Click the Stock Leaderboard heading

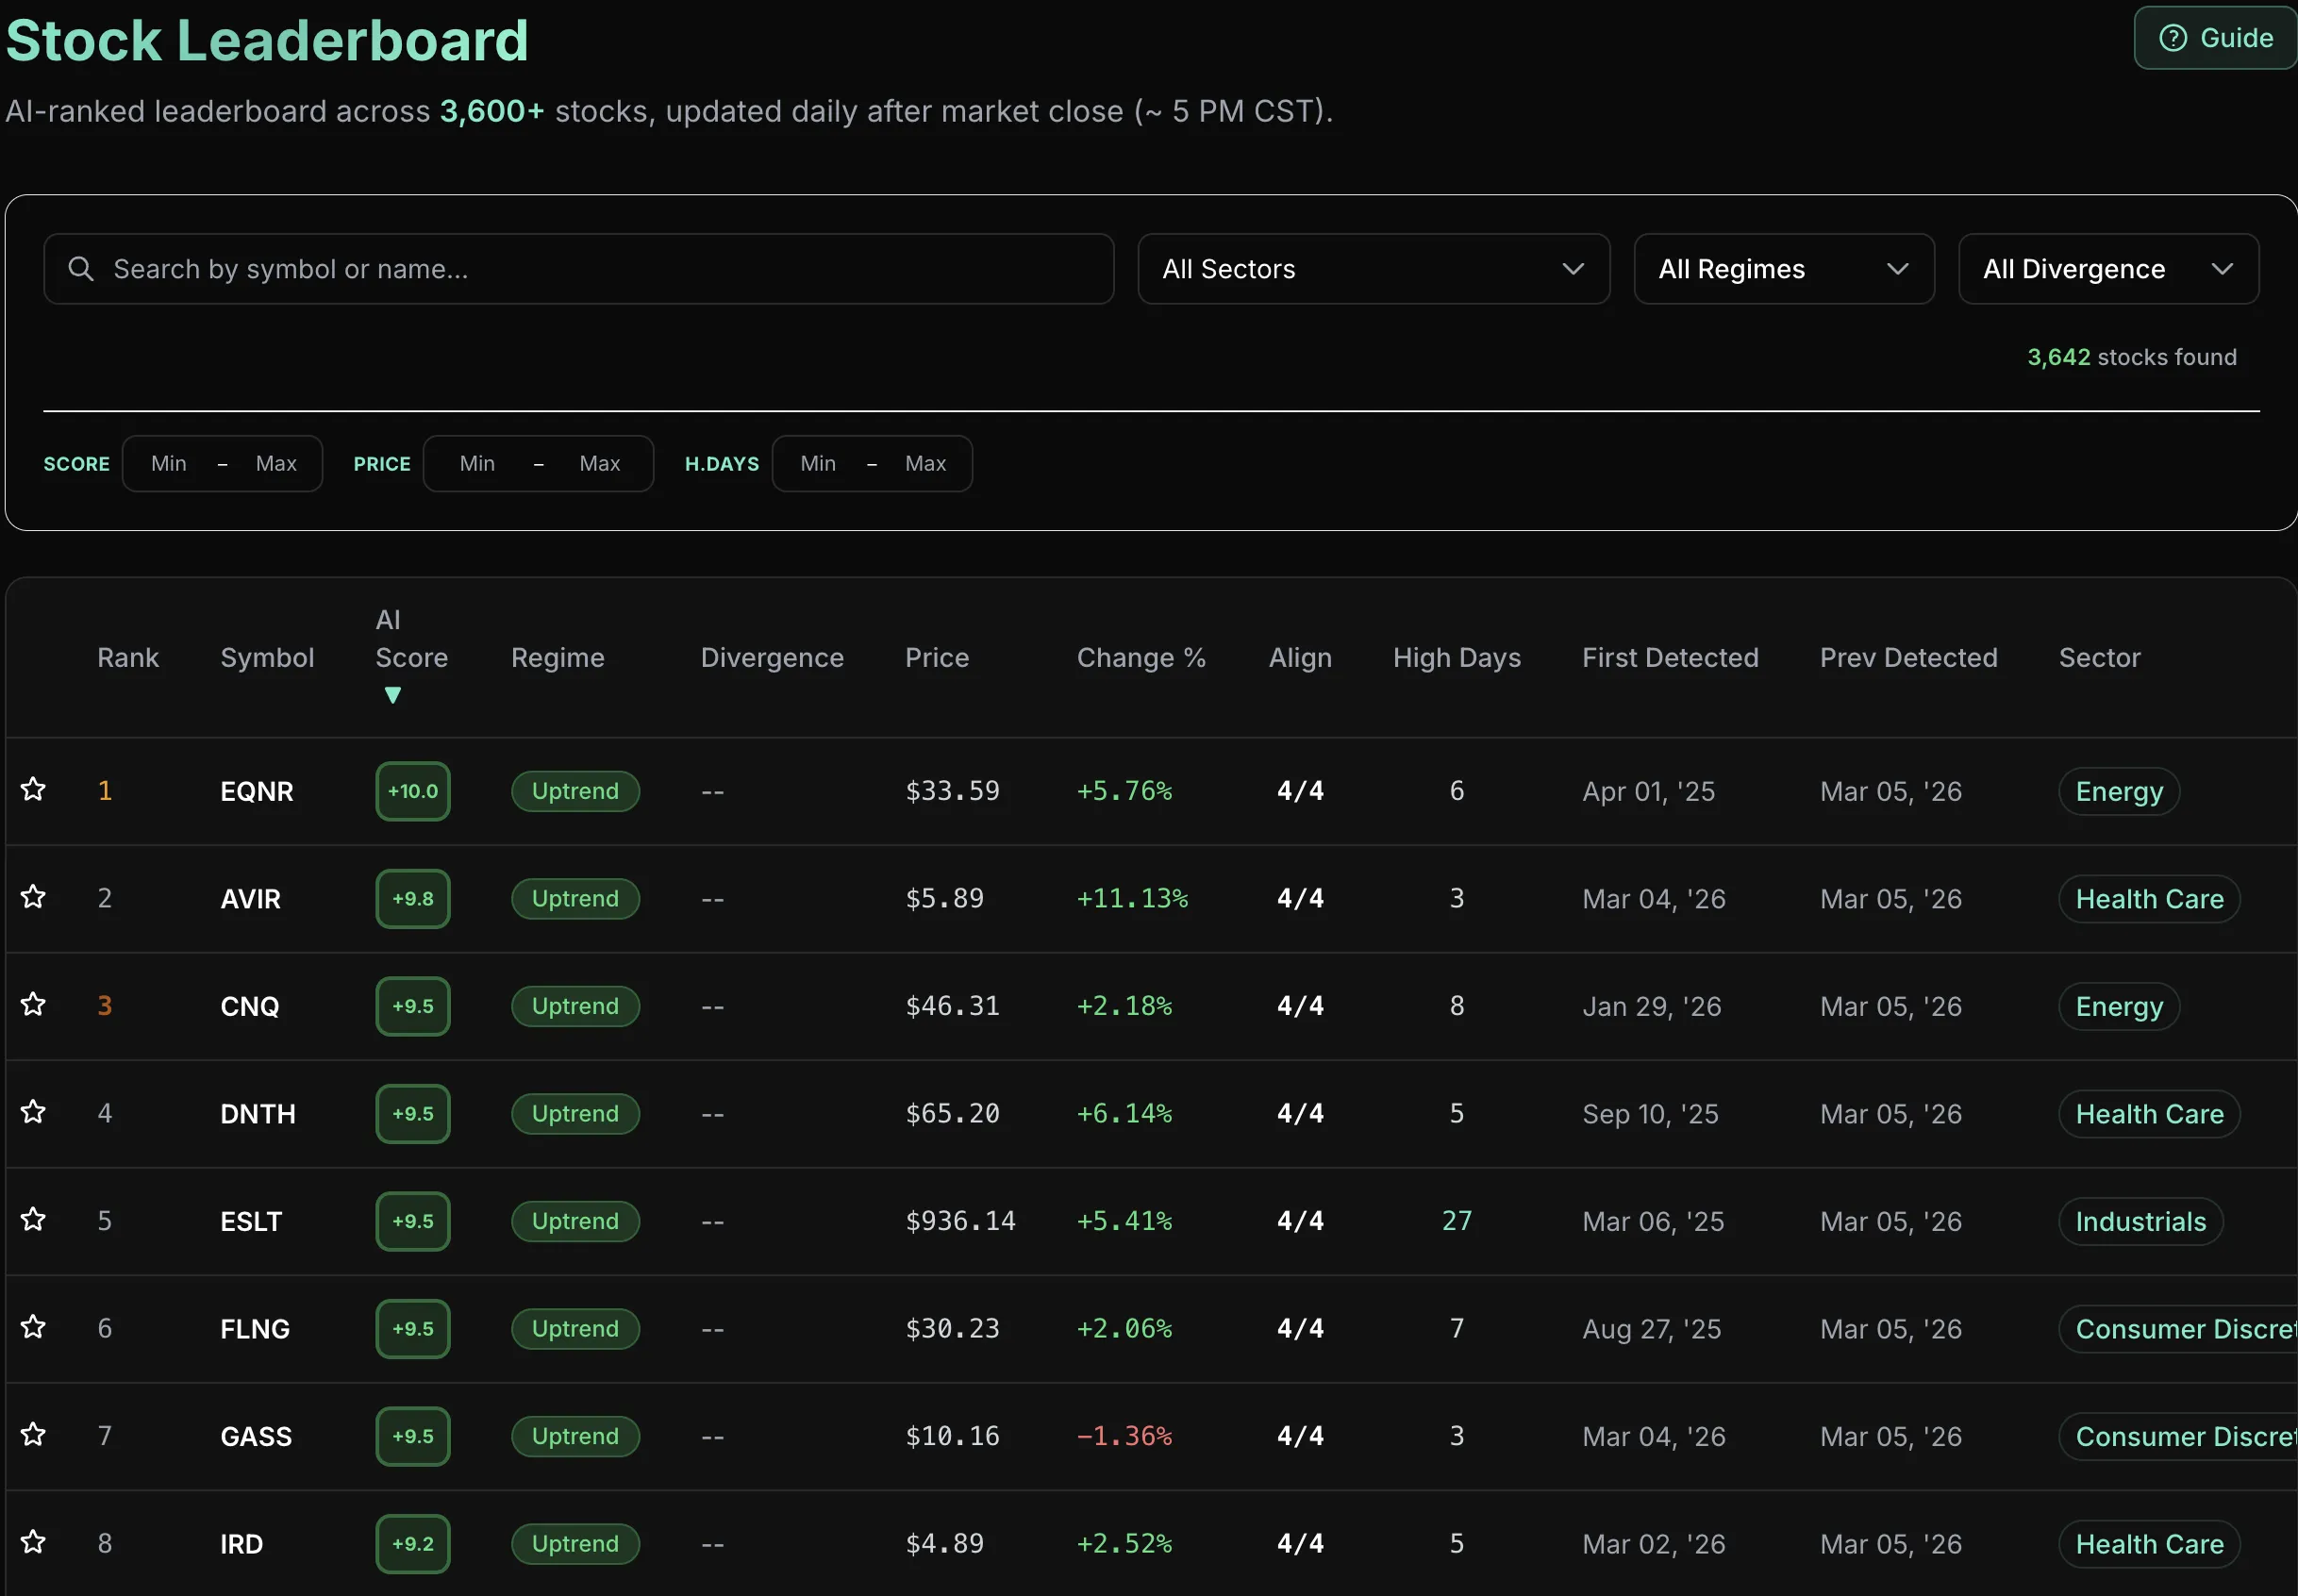tap(267, 40)
